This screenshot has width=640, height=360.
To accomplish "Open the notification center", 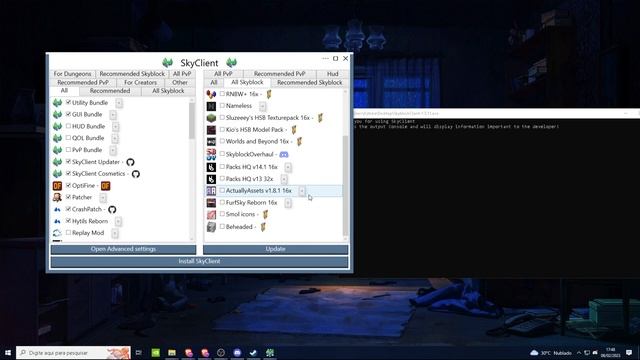I will [x=629, y=353].
